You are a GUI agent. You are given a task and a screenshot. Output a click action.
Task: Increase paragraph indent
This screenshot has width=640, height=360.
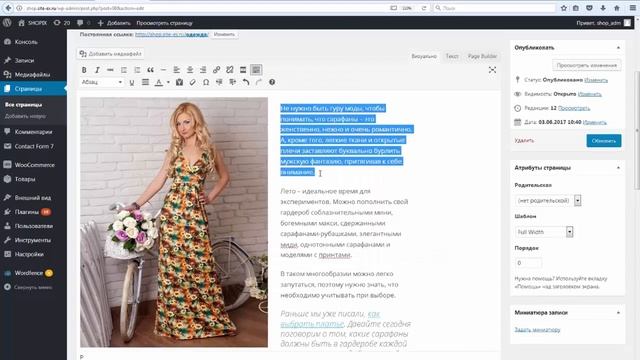click(233, 82)
